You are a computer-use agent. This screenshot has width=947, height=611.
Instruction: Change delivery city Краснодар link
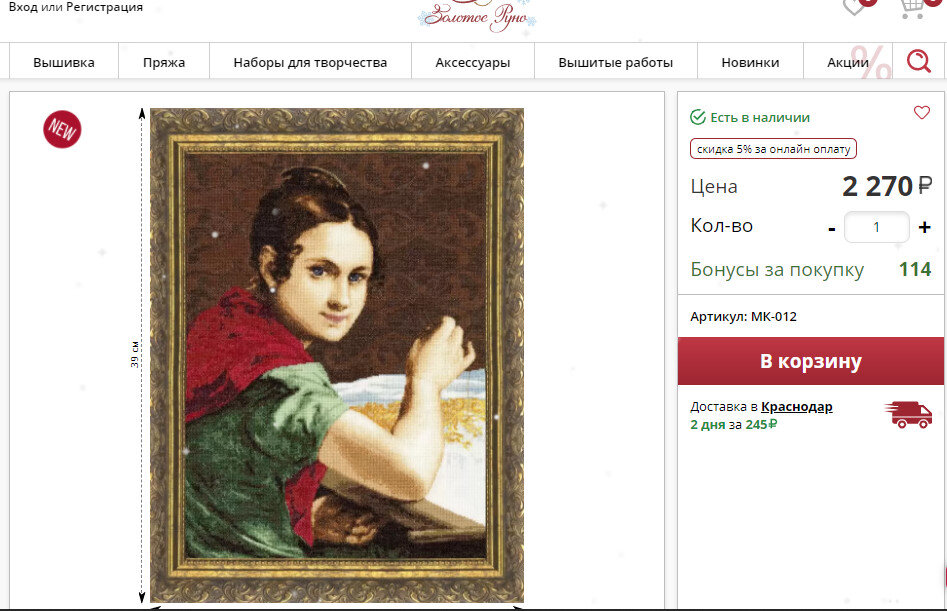[797, 407]
